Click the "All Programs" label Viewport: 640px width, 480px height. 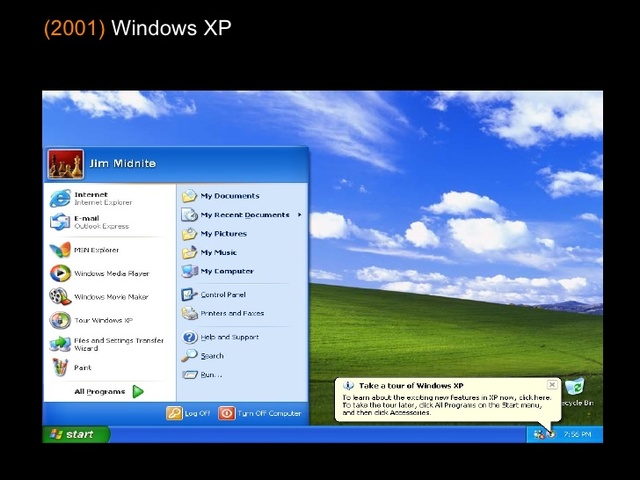(x=100, y=392)
